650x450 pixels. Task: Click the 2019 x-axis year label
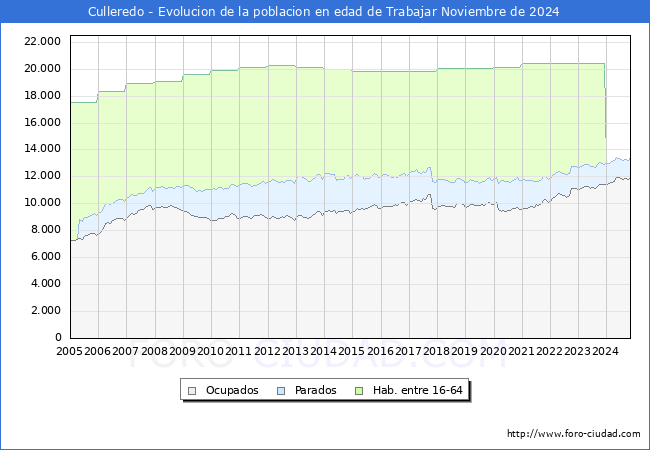(x=465, y=351)
